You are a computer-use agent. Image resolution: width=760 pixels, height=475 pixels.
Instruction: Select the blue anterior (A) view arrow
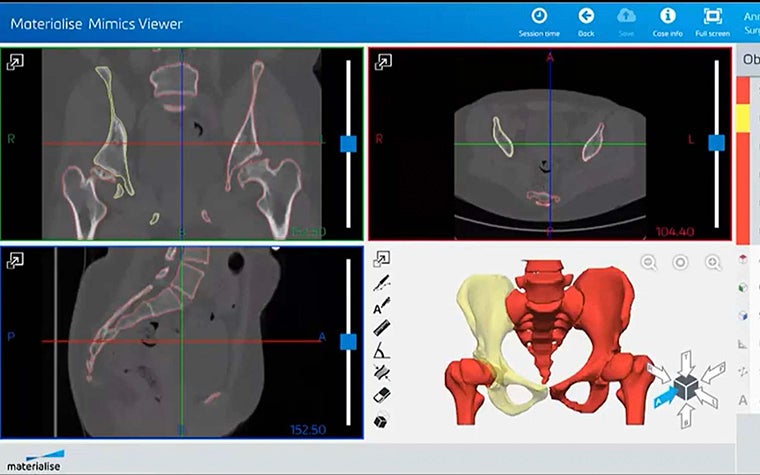pos(665,398)
